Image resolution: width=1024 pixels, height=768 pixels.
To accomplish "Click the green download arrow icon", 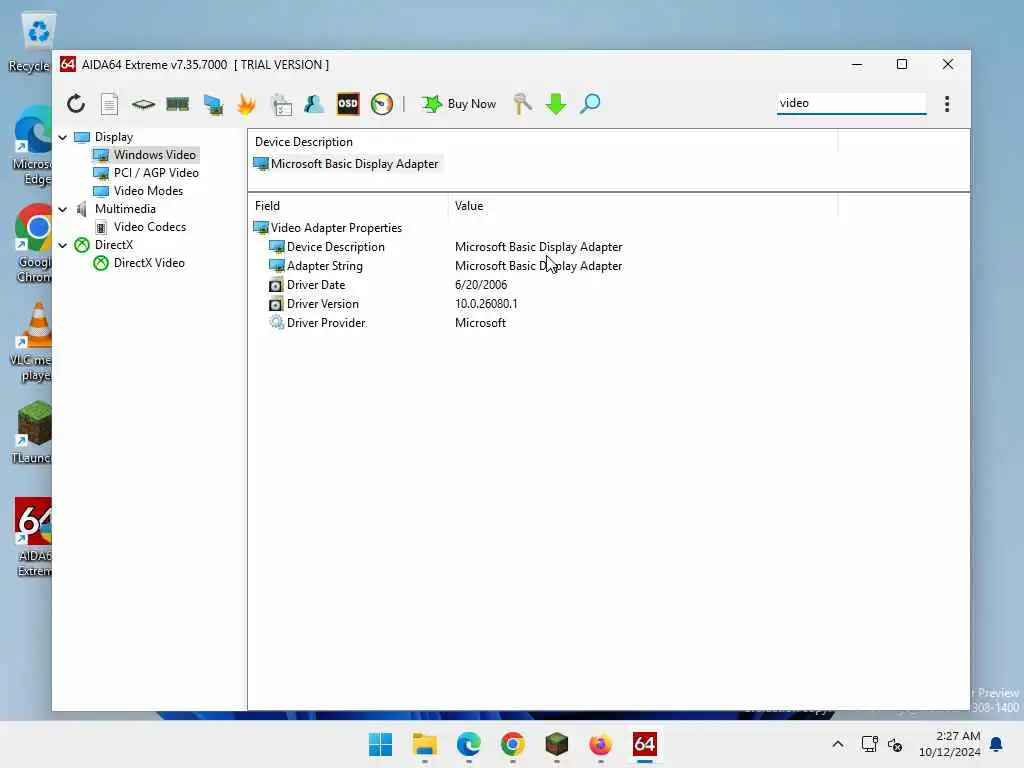I will point(556,104).
